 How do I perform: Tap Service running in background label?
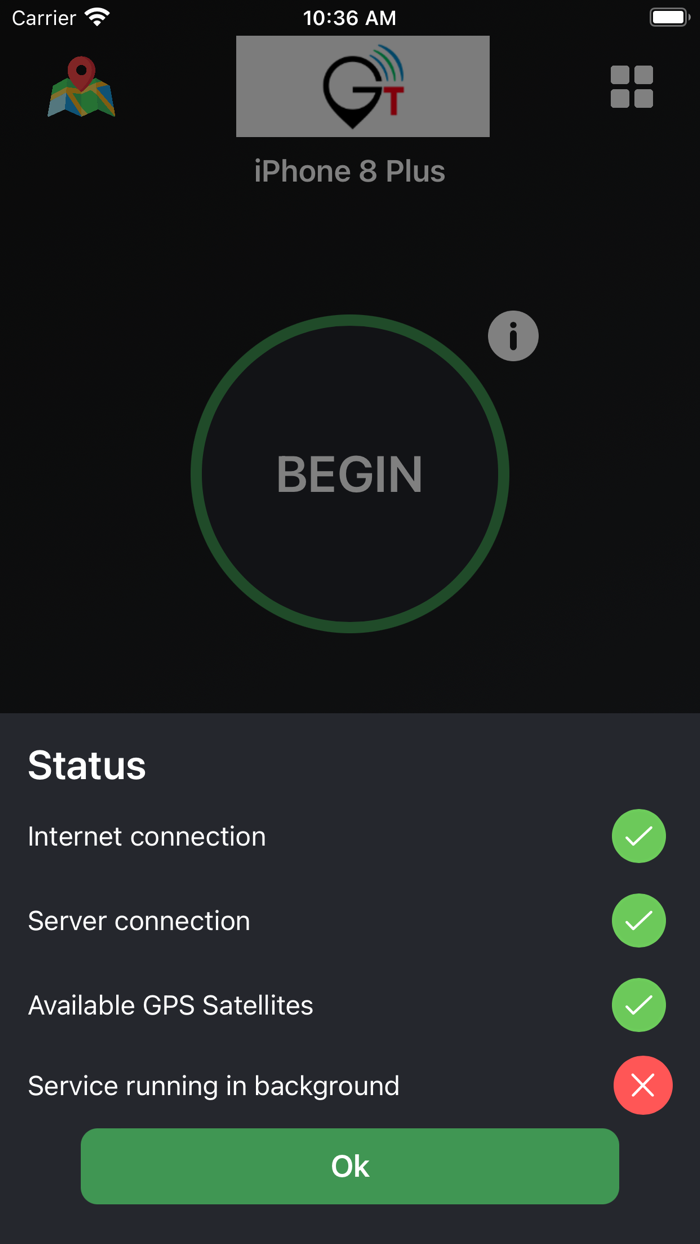click(213, 1086)
